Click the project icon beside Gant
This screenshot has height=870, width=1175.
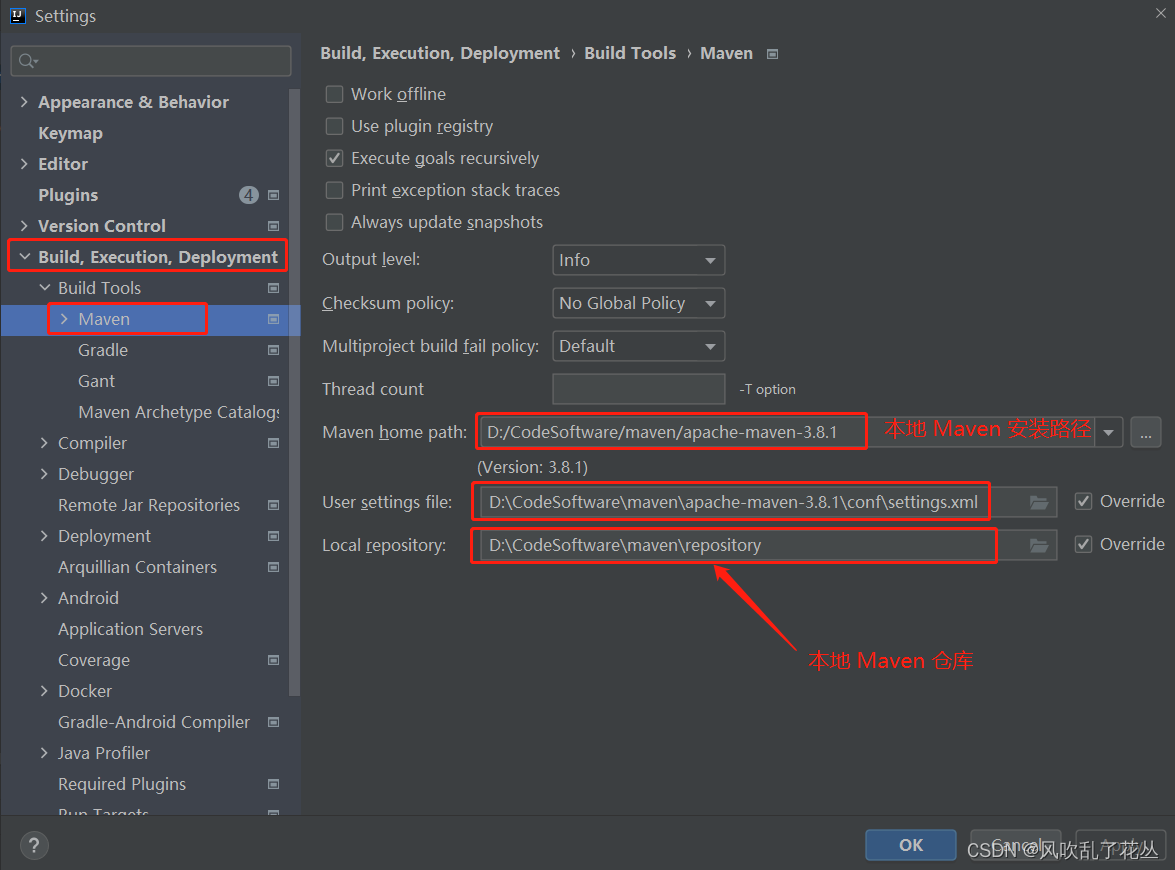[x=274, y=381]
